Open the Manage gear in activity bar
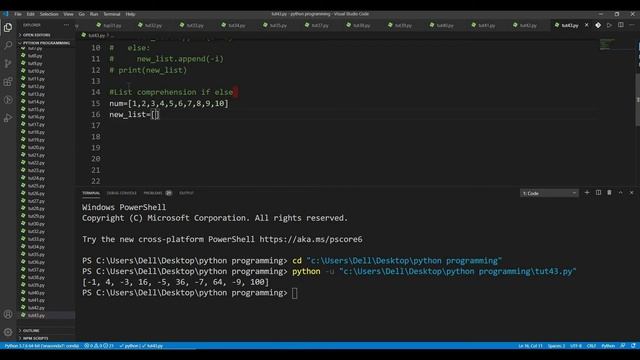Image resolution: width=640 pixels, height=360 pixels. pyautogui.click(x=8, y=332)
